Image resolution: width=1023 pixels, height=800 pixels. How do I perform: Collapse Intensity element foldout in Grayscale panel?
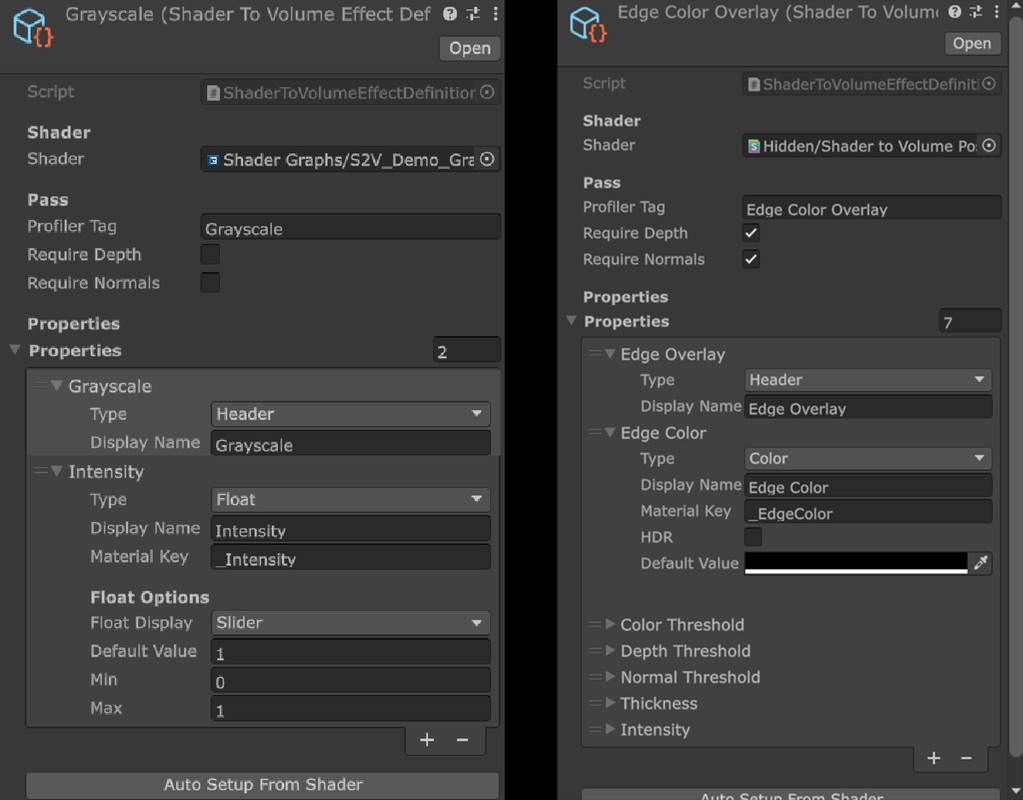click(57, 471)
